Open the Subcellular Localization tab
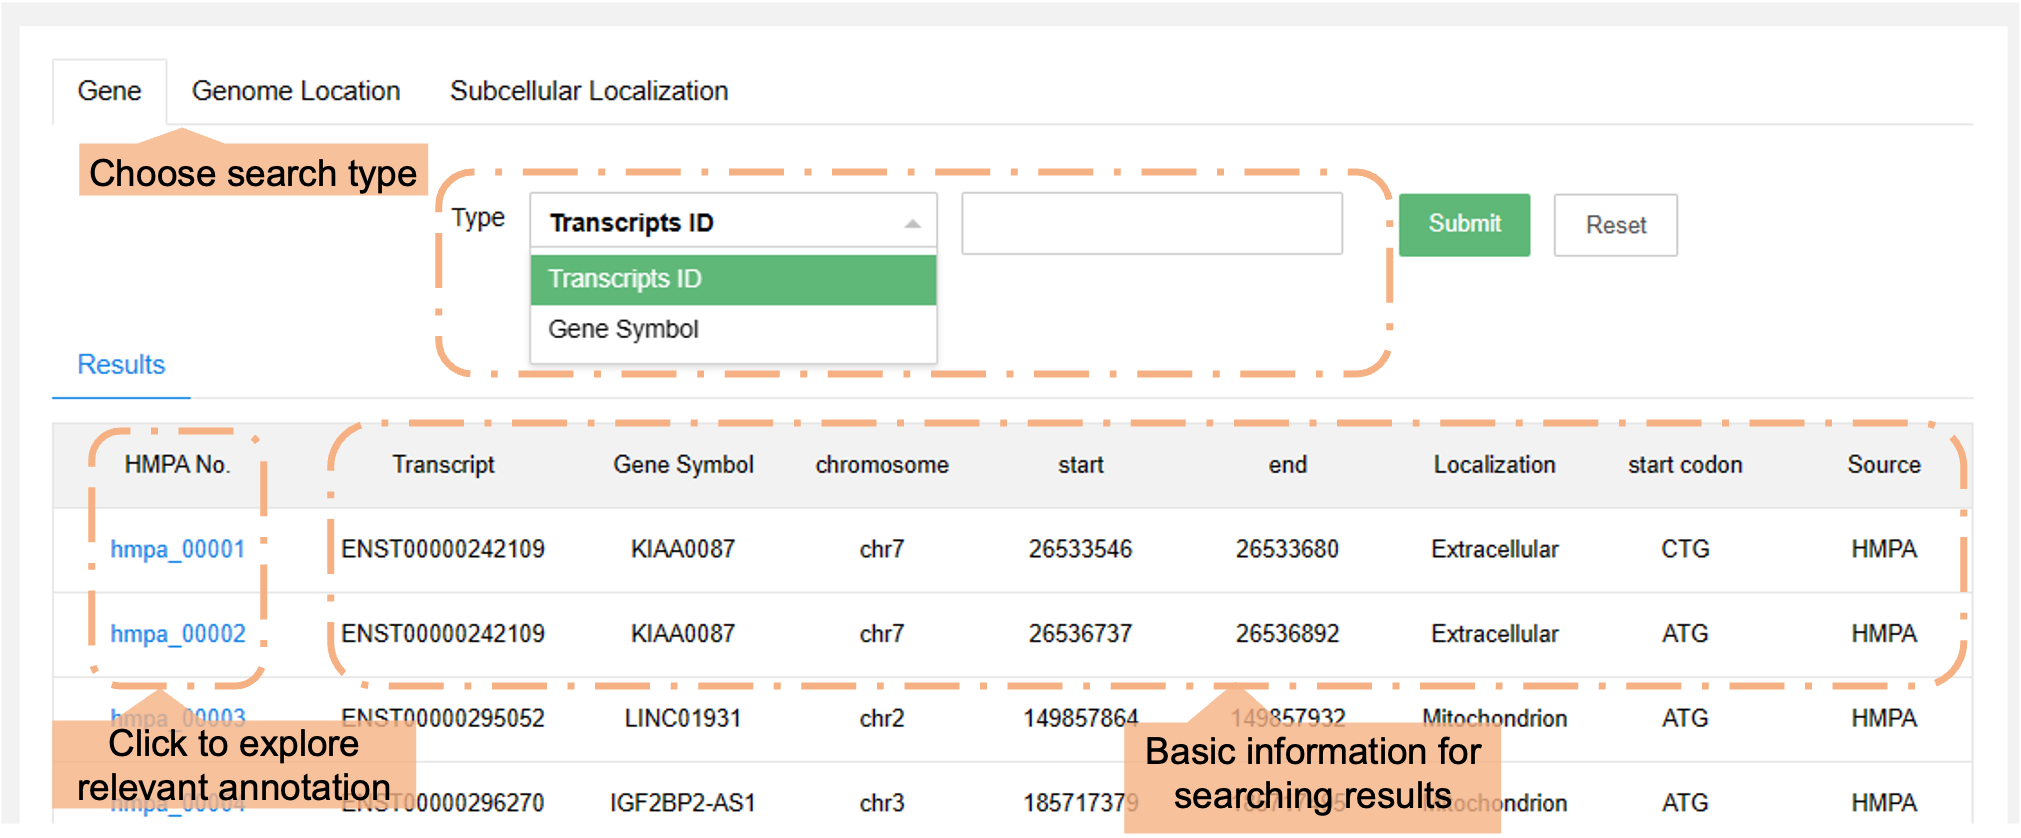This screenshot has width=2021, height=838. click(x=588, y=91)
